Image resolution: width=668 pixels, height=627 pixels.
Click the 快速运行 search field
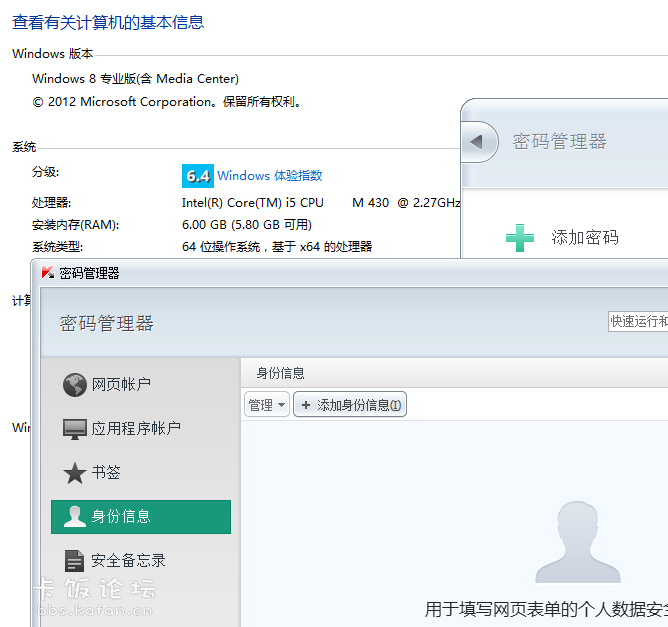[x=638, y=321]
